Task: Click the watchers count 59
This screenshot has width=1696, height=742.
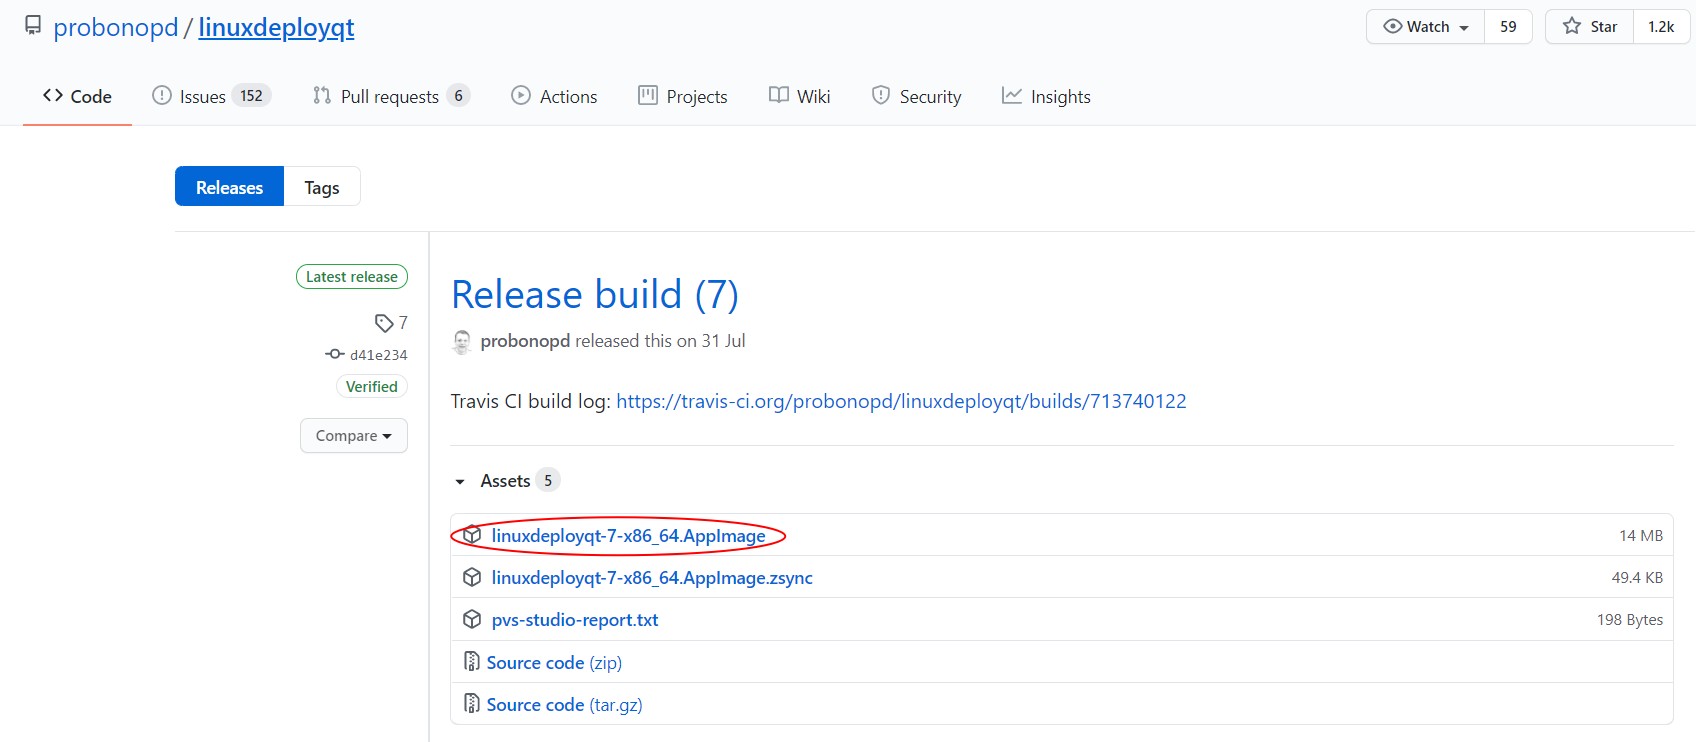Action: tap(1508, 27)
